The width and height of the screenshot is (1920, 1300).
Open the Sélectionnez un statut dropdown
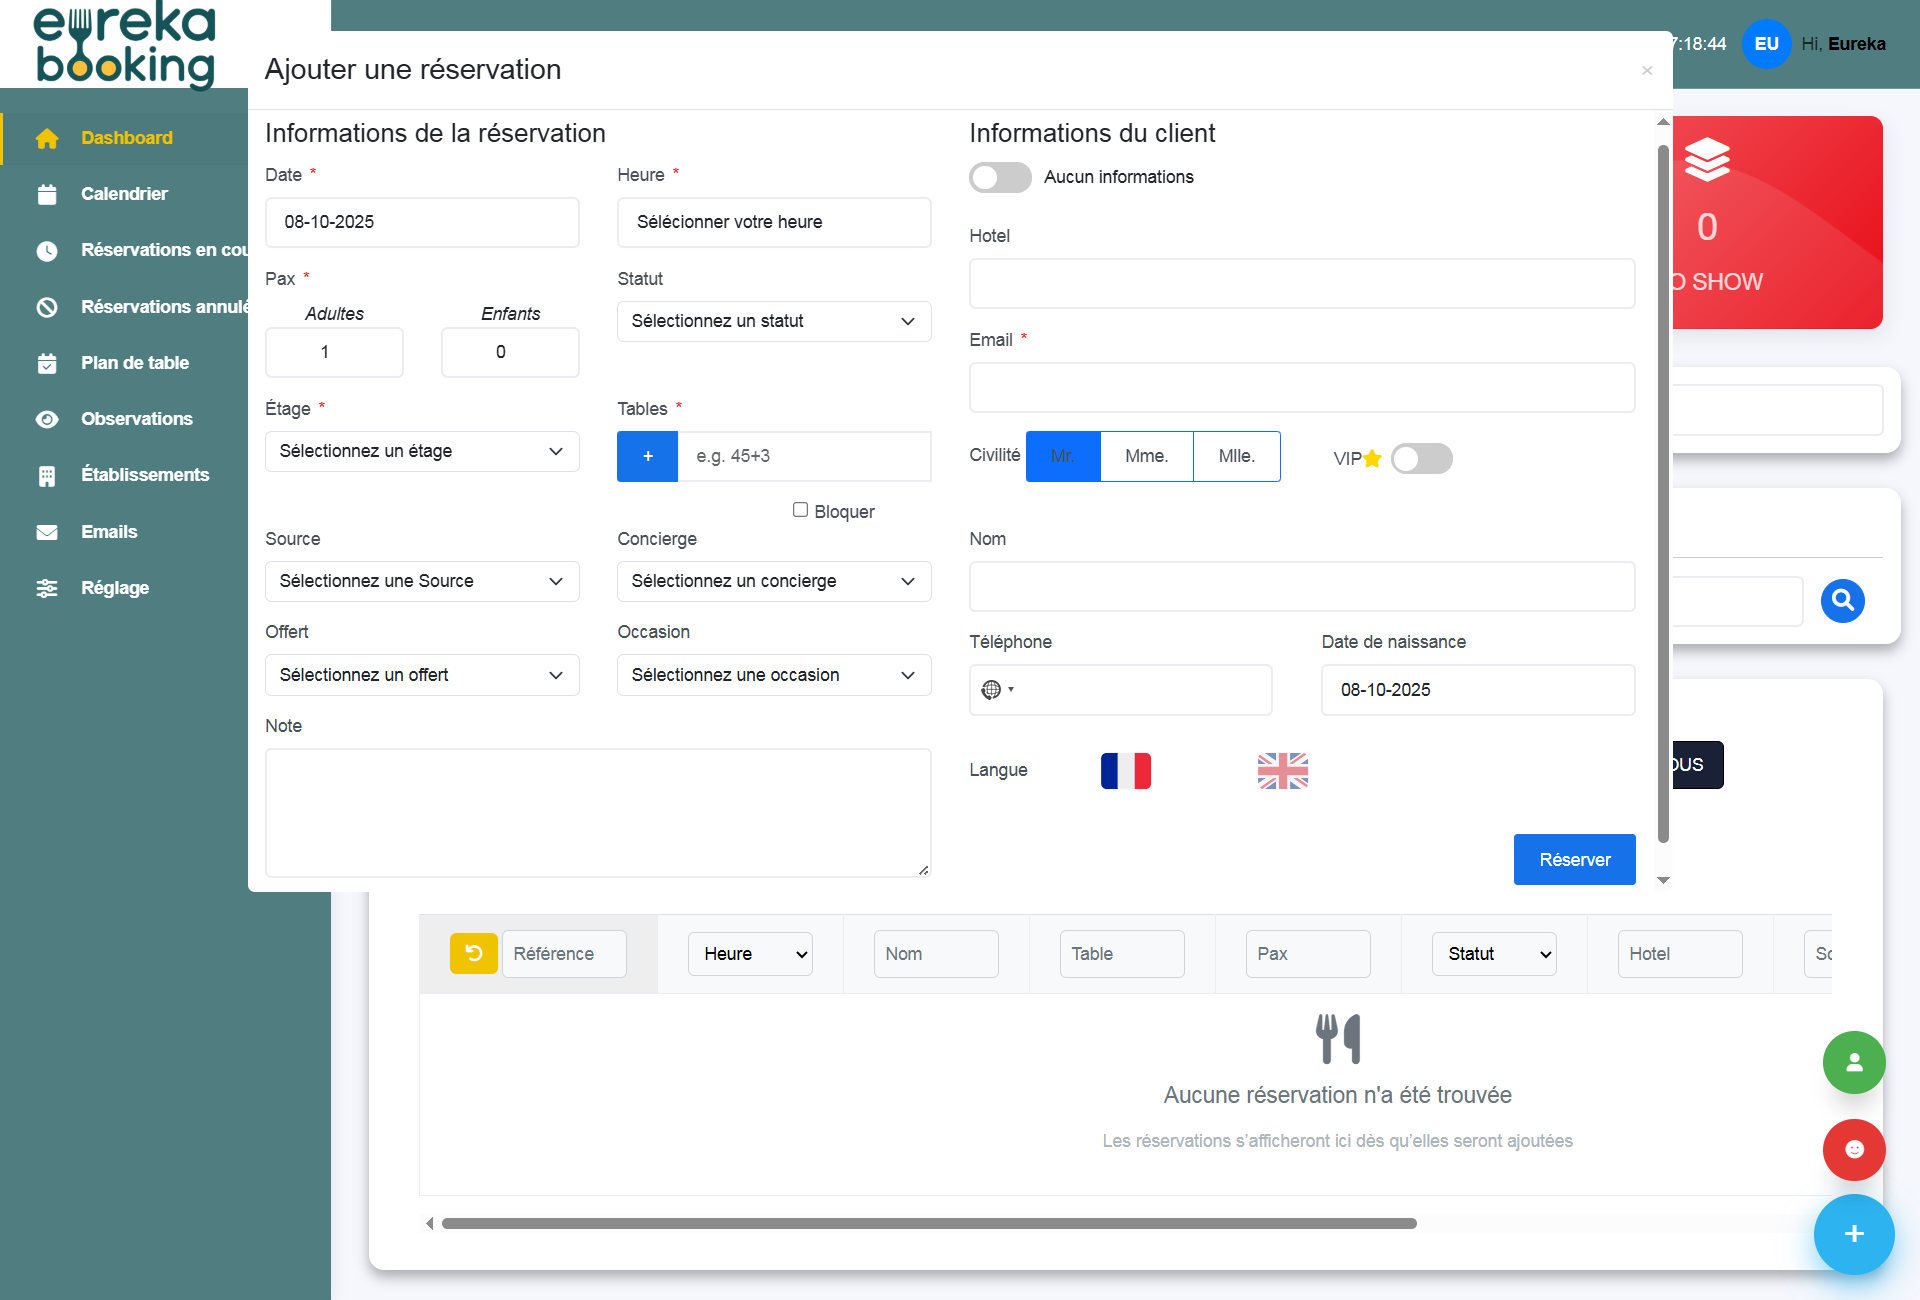[x=773, y=321]
